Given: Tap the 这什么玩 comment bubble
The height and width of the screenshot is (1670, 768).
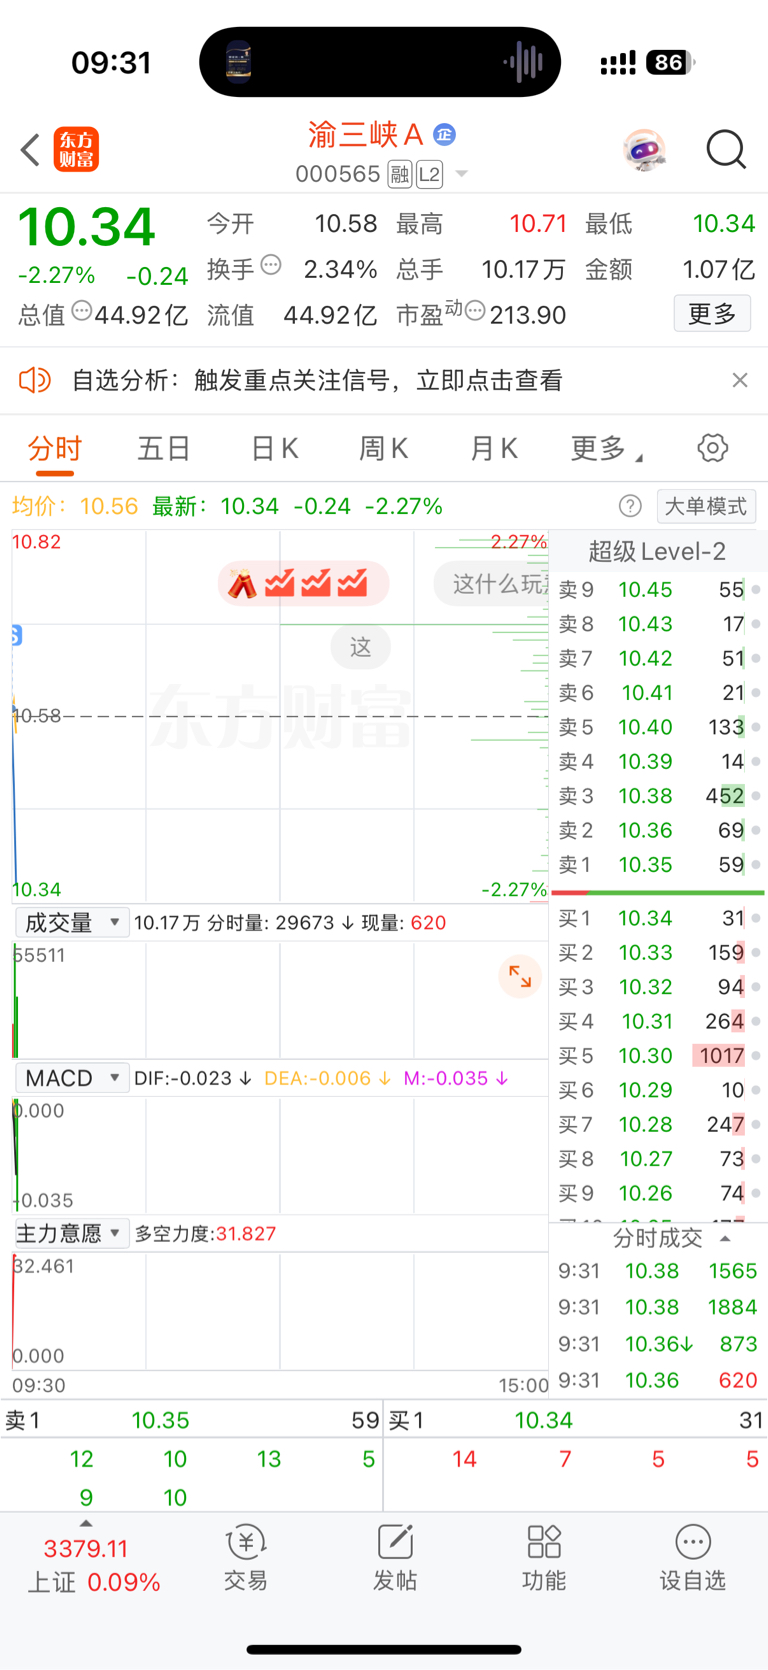Looking at the screenshot, I should (x=492, y=584).
